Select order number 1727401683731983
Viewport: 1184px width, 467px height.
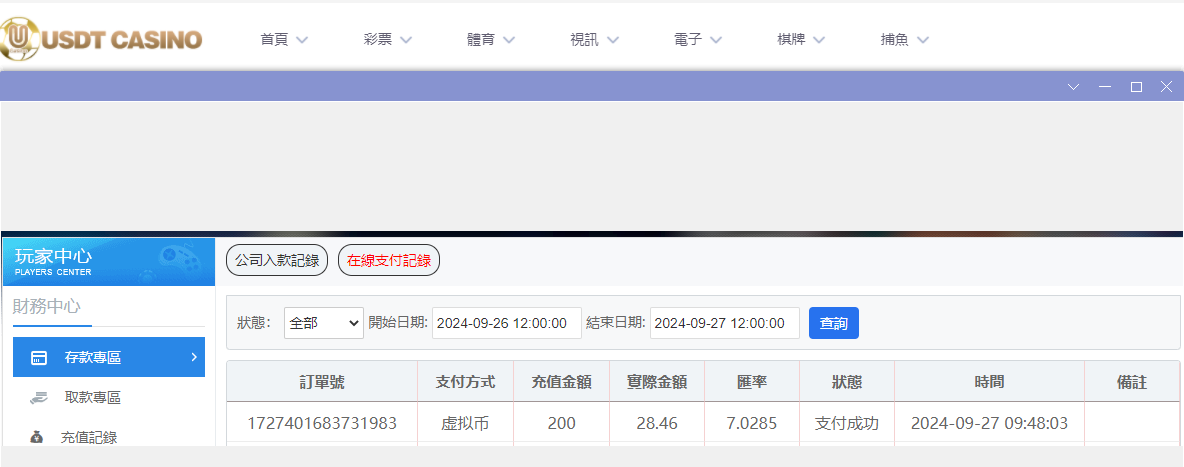(x=322, y=423)
